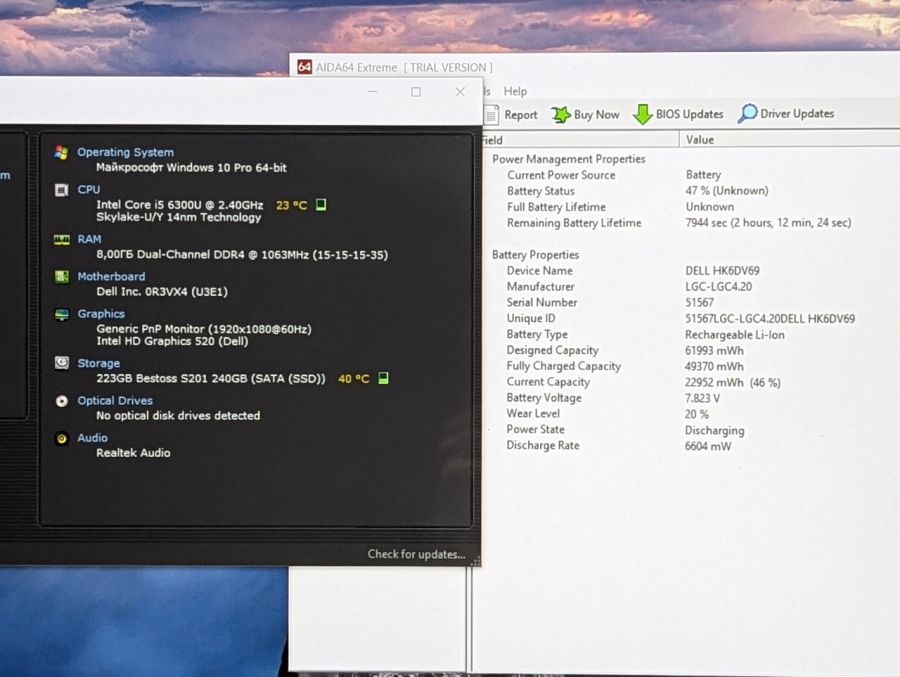This screenshot has height=677, width=900.
Task: Click the Buy Now green star icon
Action: pyautogui.click(x=561, y=115)
